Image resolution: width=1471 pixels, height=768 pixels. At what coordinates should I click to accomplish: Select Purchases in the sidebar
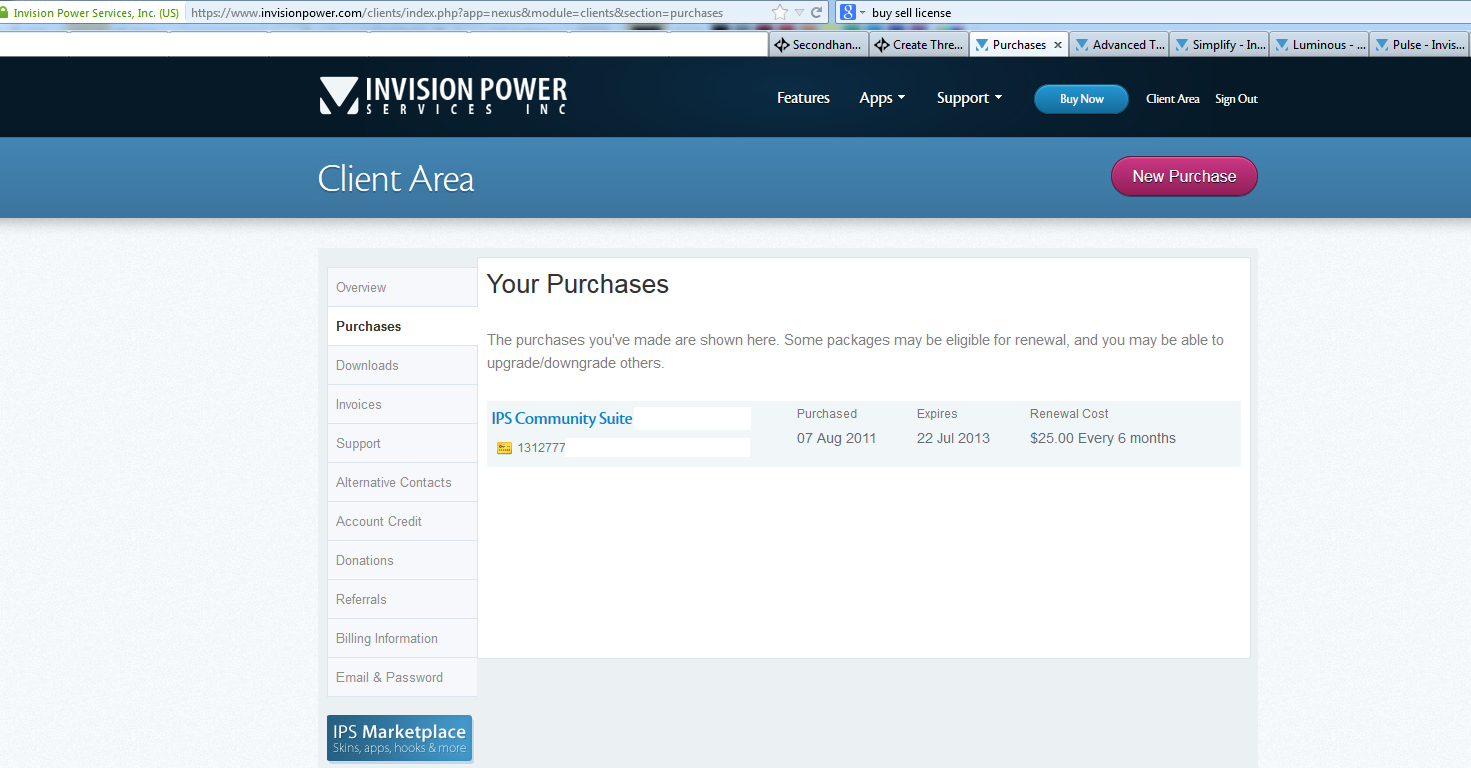coord(402,326)
